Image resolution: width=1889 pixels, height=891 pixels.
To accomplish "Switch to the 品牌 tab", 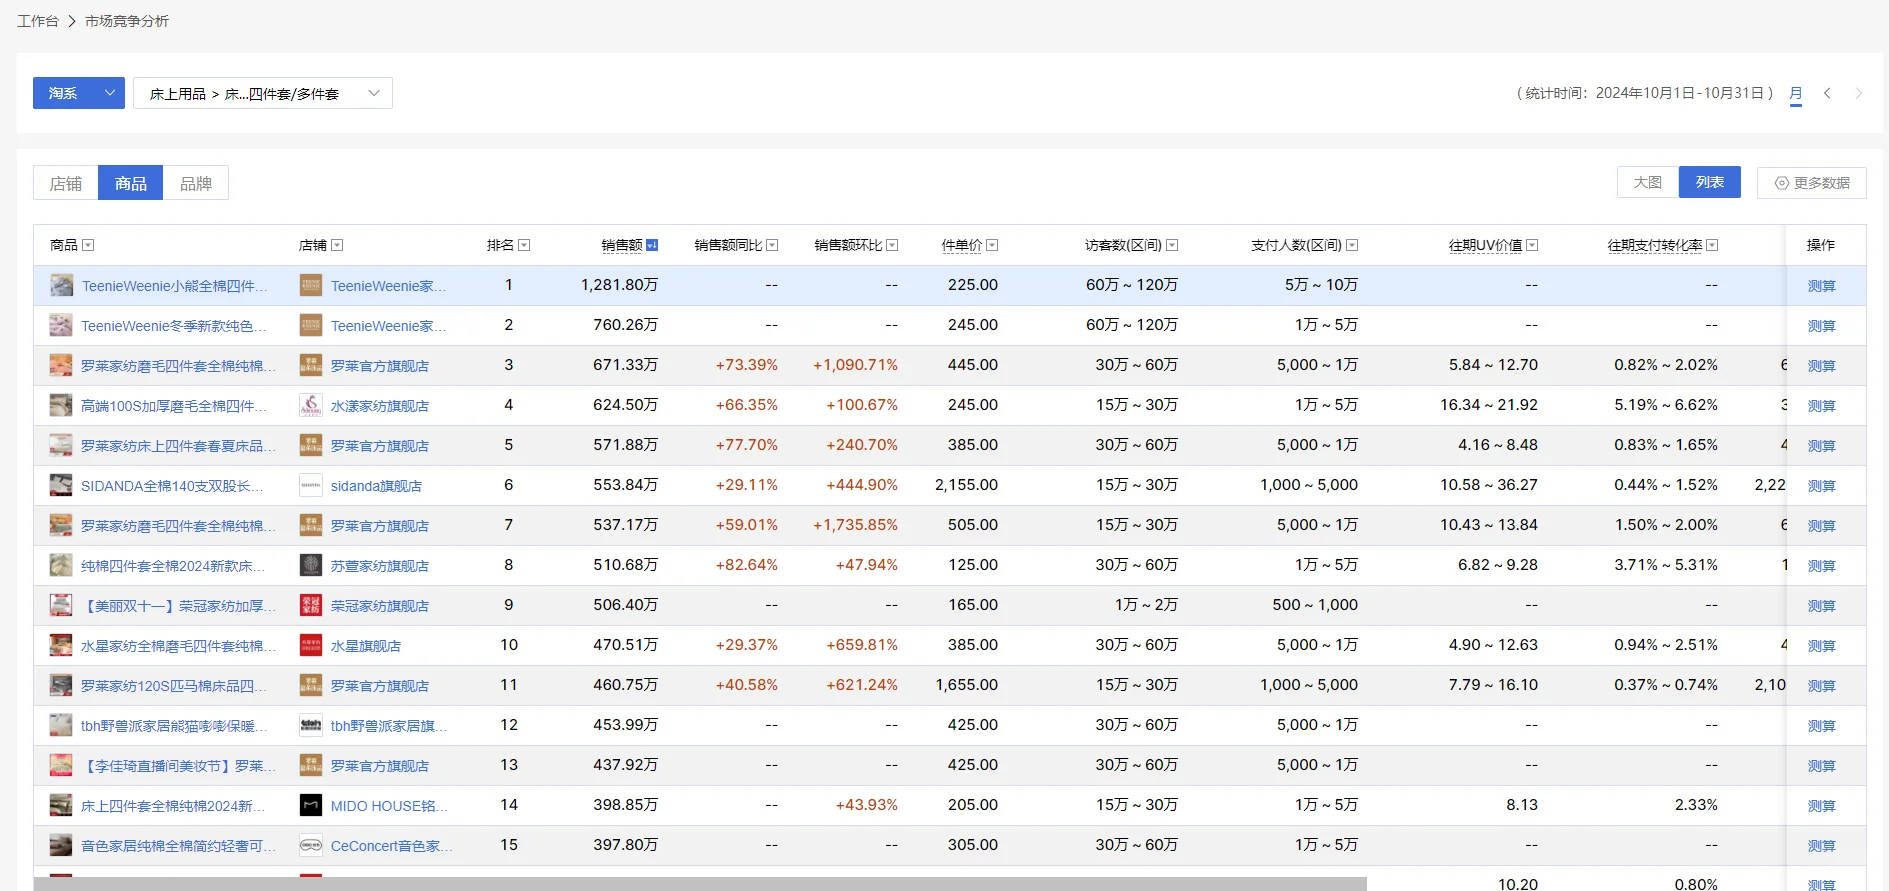I will click(196, 183).
